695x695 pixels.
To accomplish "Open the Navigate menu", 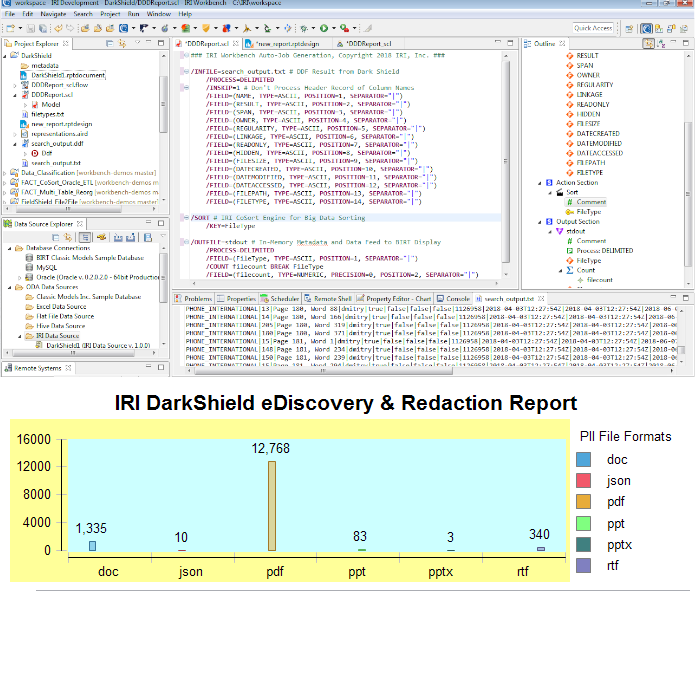I will [53, 14].
